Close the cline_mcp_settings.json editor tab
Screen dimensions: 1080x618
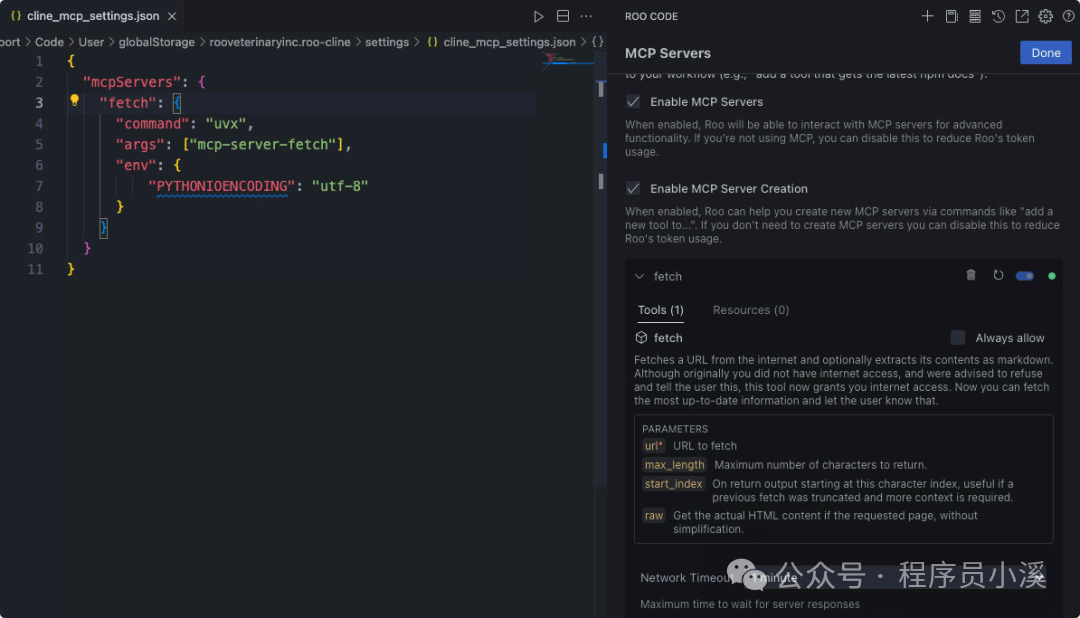172,16
